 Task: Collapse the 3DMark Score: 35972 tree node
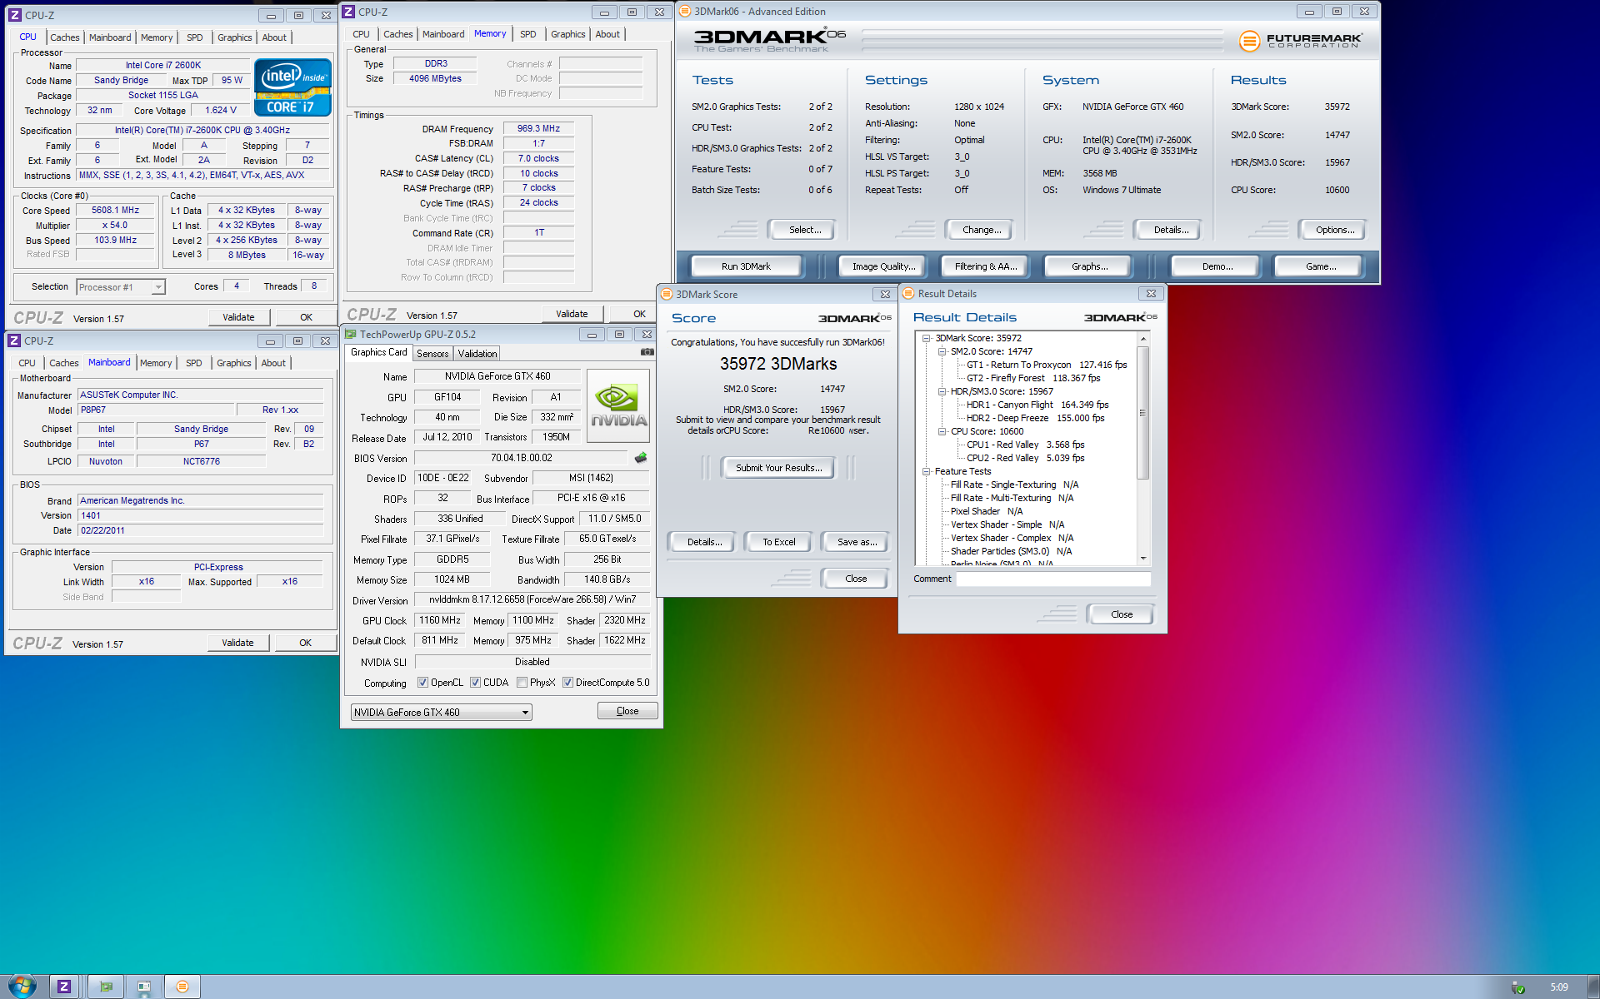pos(926,338)
